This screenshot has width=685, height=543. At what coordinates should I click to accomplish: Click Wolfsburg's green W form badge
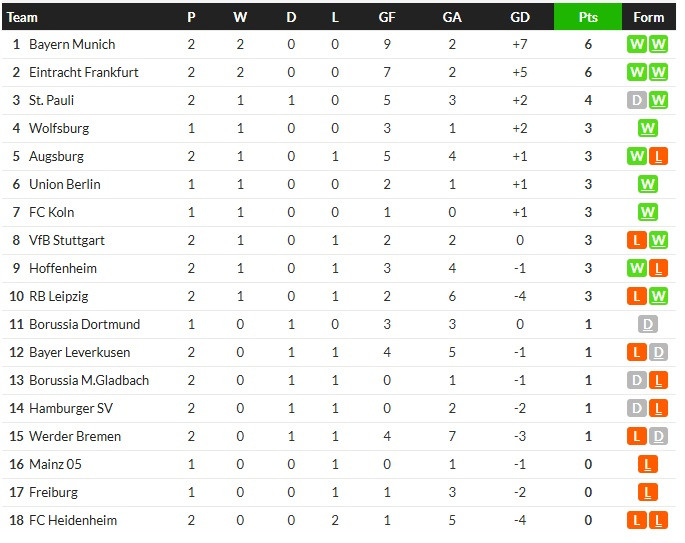point(647,128)
